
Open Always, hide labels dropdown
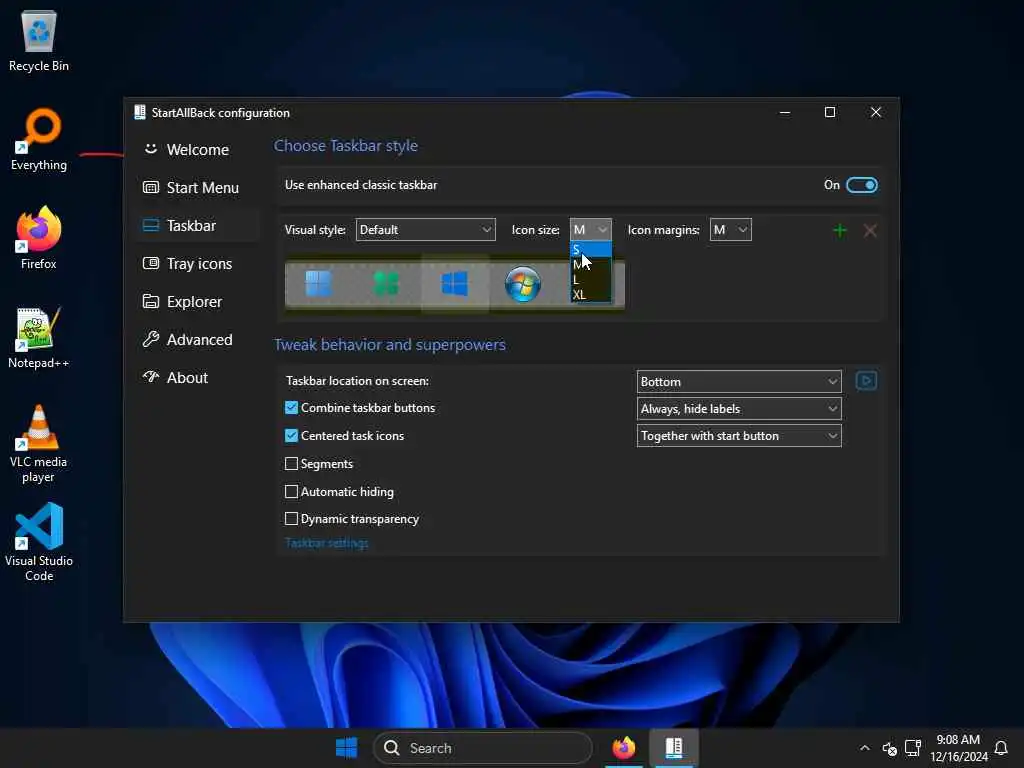(x=739, y=409)
